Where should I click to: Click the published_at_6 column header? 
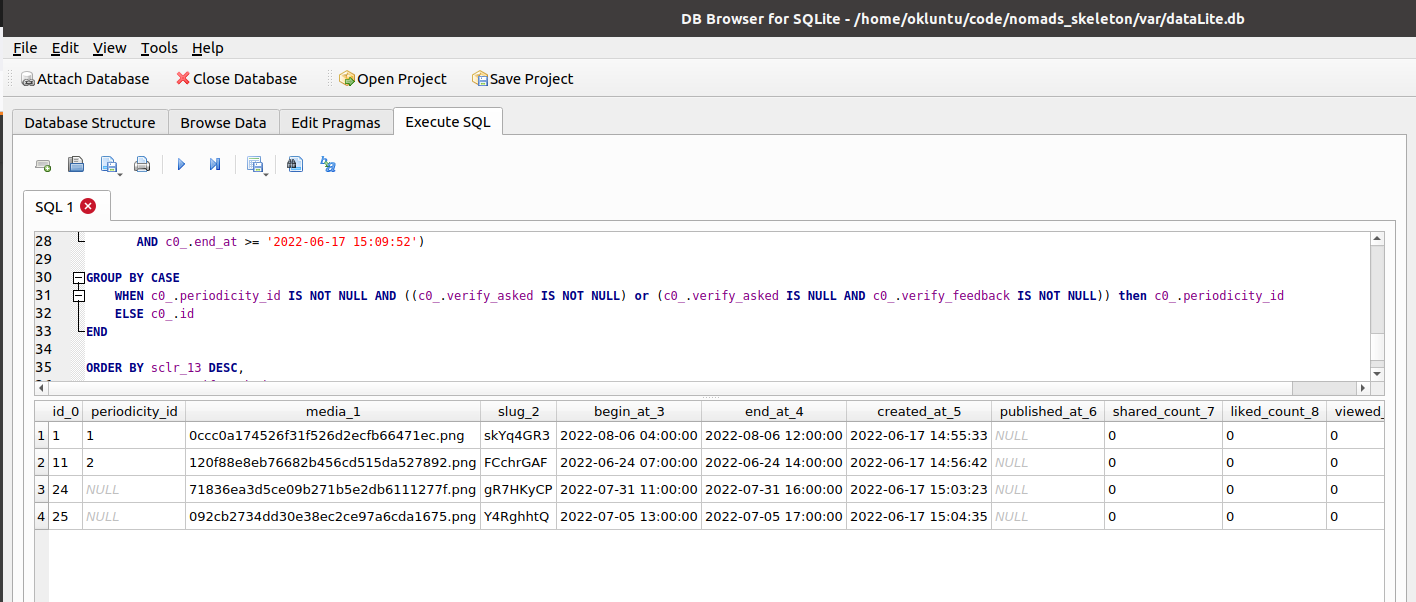tap(1048, 411)
